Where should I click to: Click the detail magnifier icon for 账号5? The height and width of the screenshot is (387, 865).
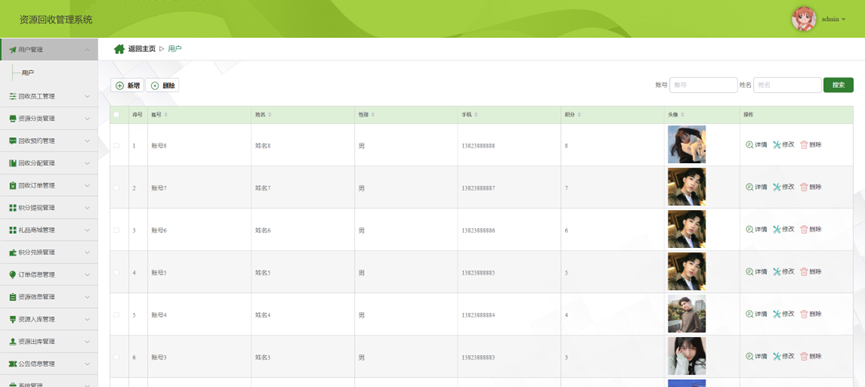(749, 272)
